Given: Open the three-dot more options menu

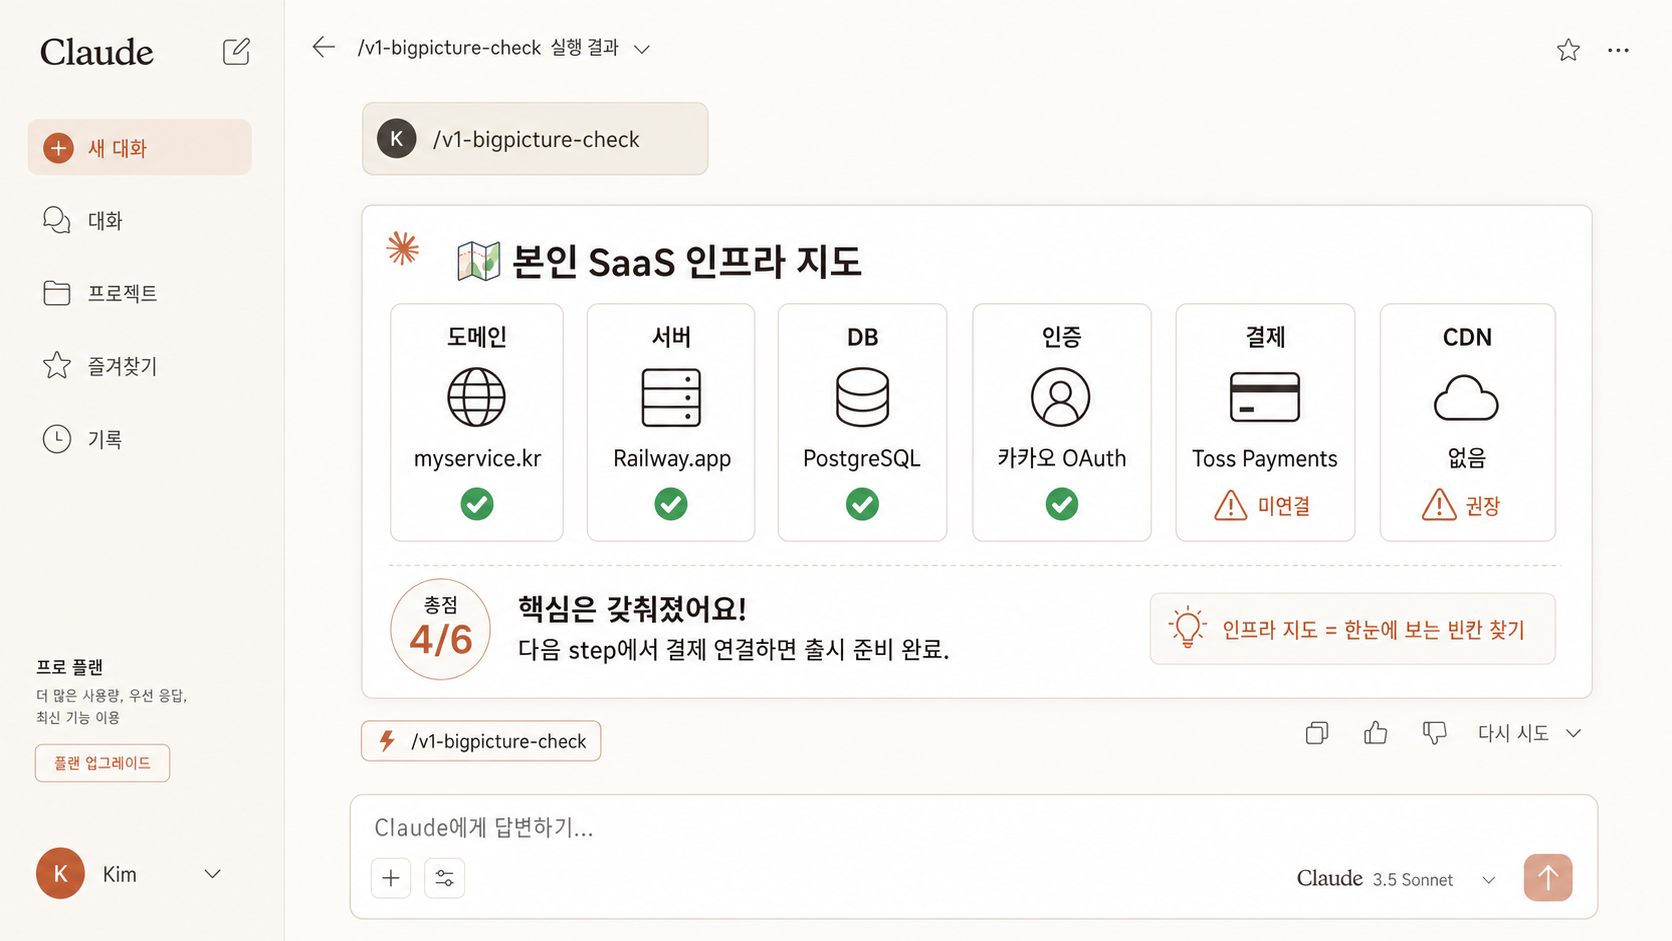Looking at the screenshot, I should 1618,50.
